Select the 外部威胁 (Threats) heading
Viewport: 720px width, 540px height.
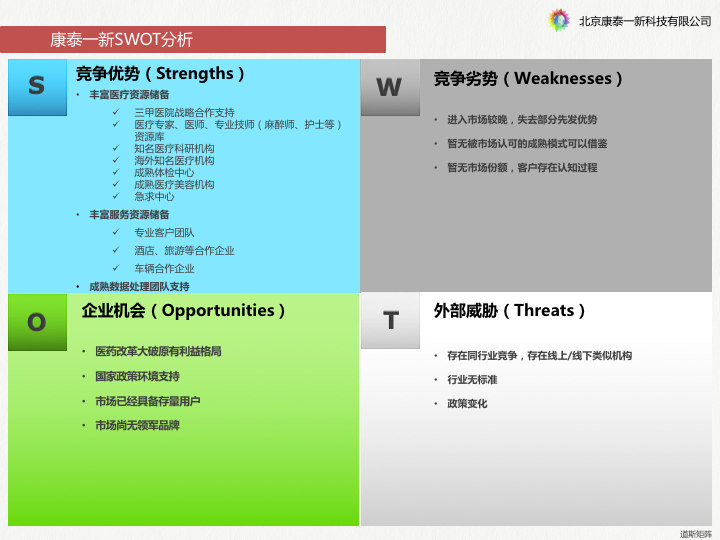click(510, 311)
